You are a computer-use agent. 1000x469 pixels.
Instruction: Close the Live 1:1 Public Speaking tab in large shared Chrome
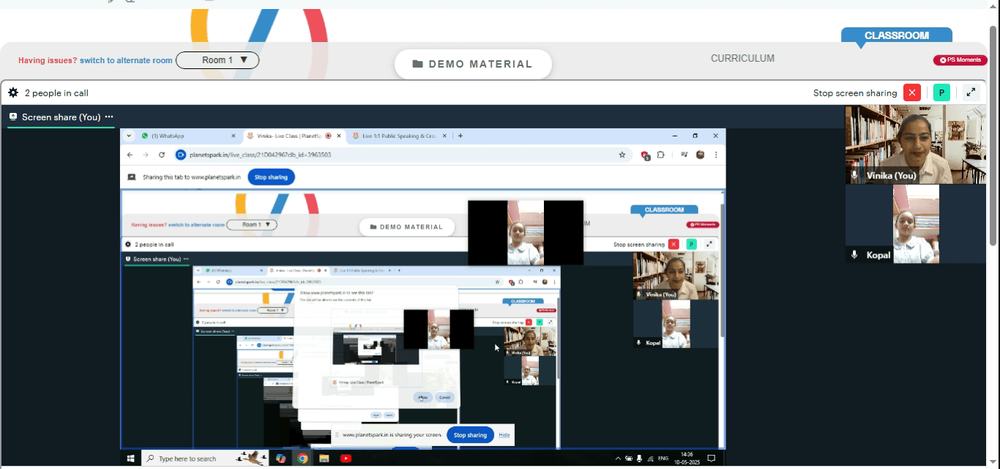[445, 136]
